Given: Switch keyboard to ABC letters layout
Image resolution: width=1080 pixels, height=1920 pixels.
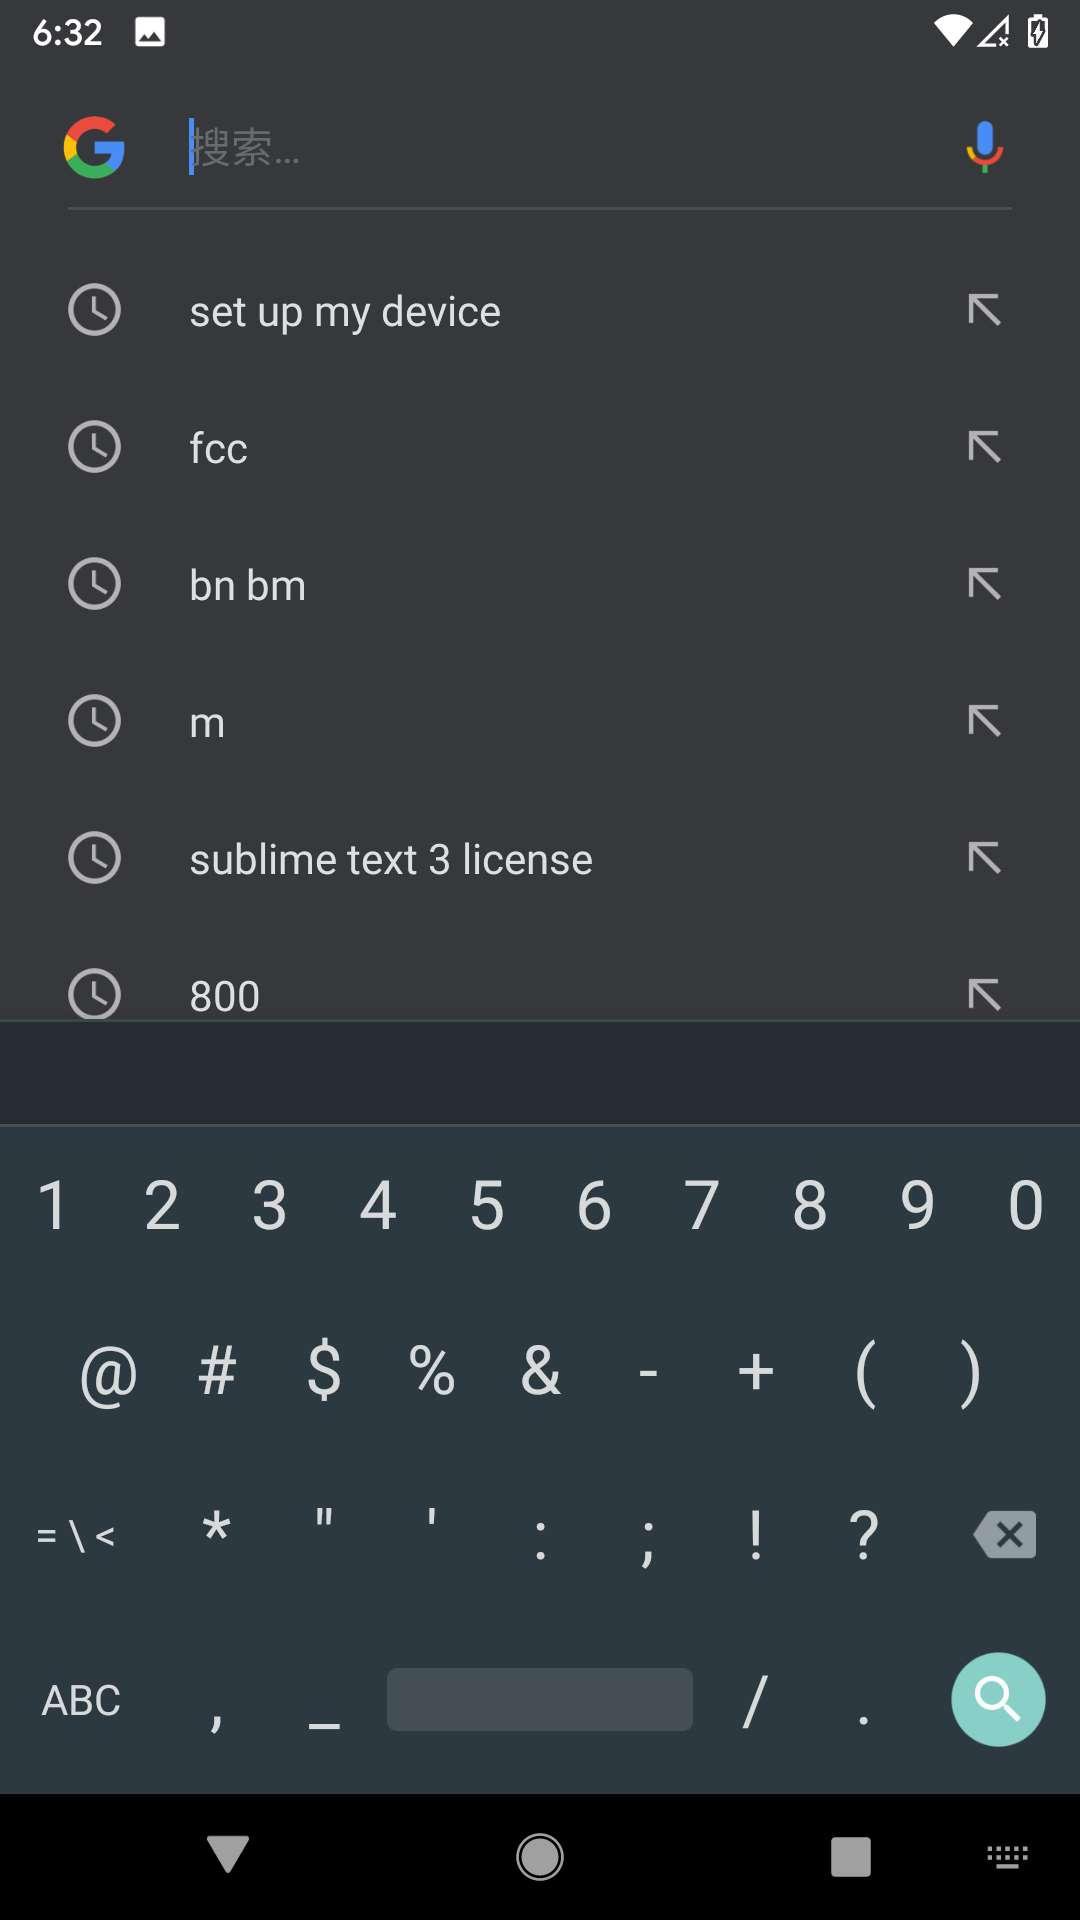Looking at the screenshot, I should (x=81, y=1700).
